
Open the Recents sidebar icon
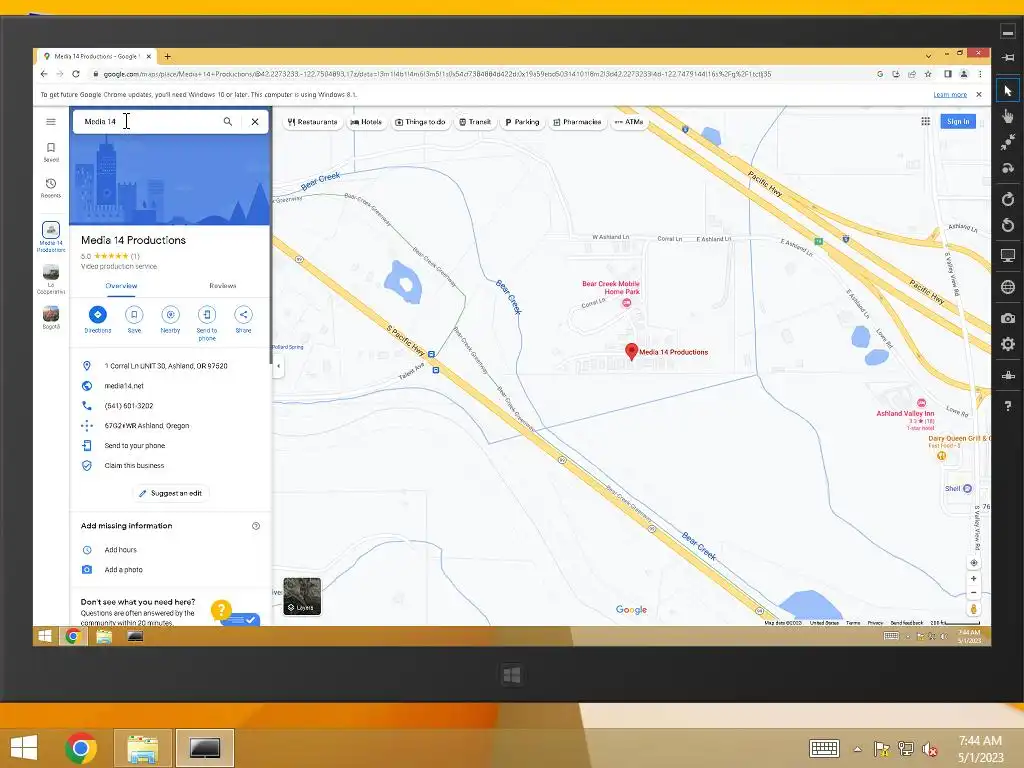[51, 187]
